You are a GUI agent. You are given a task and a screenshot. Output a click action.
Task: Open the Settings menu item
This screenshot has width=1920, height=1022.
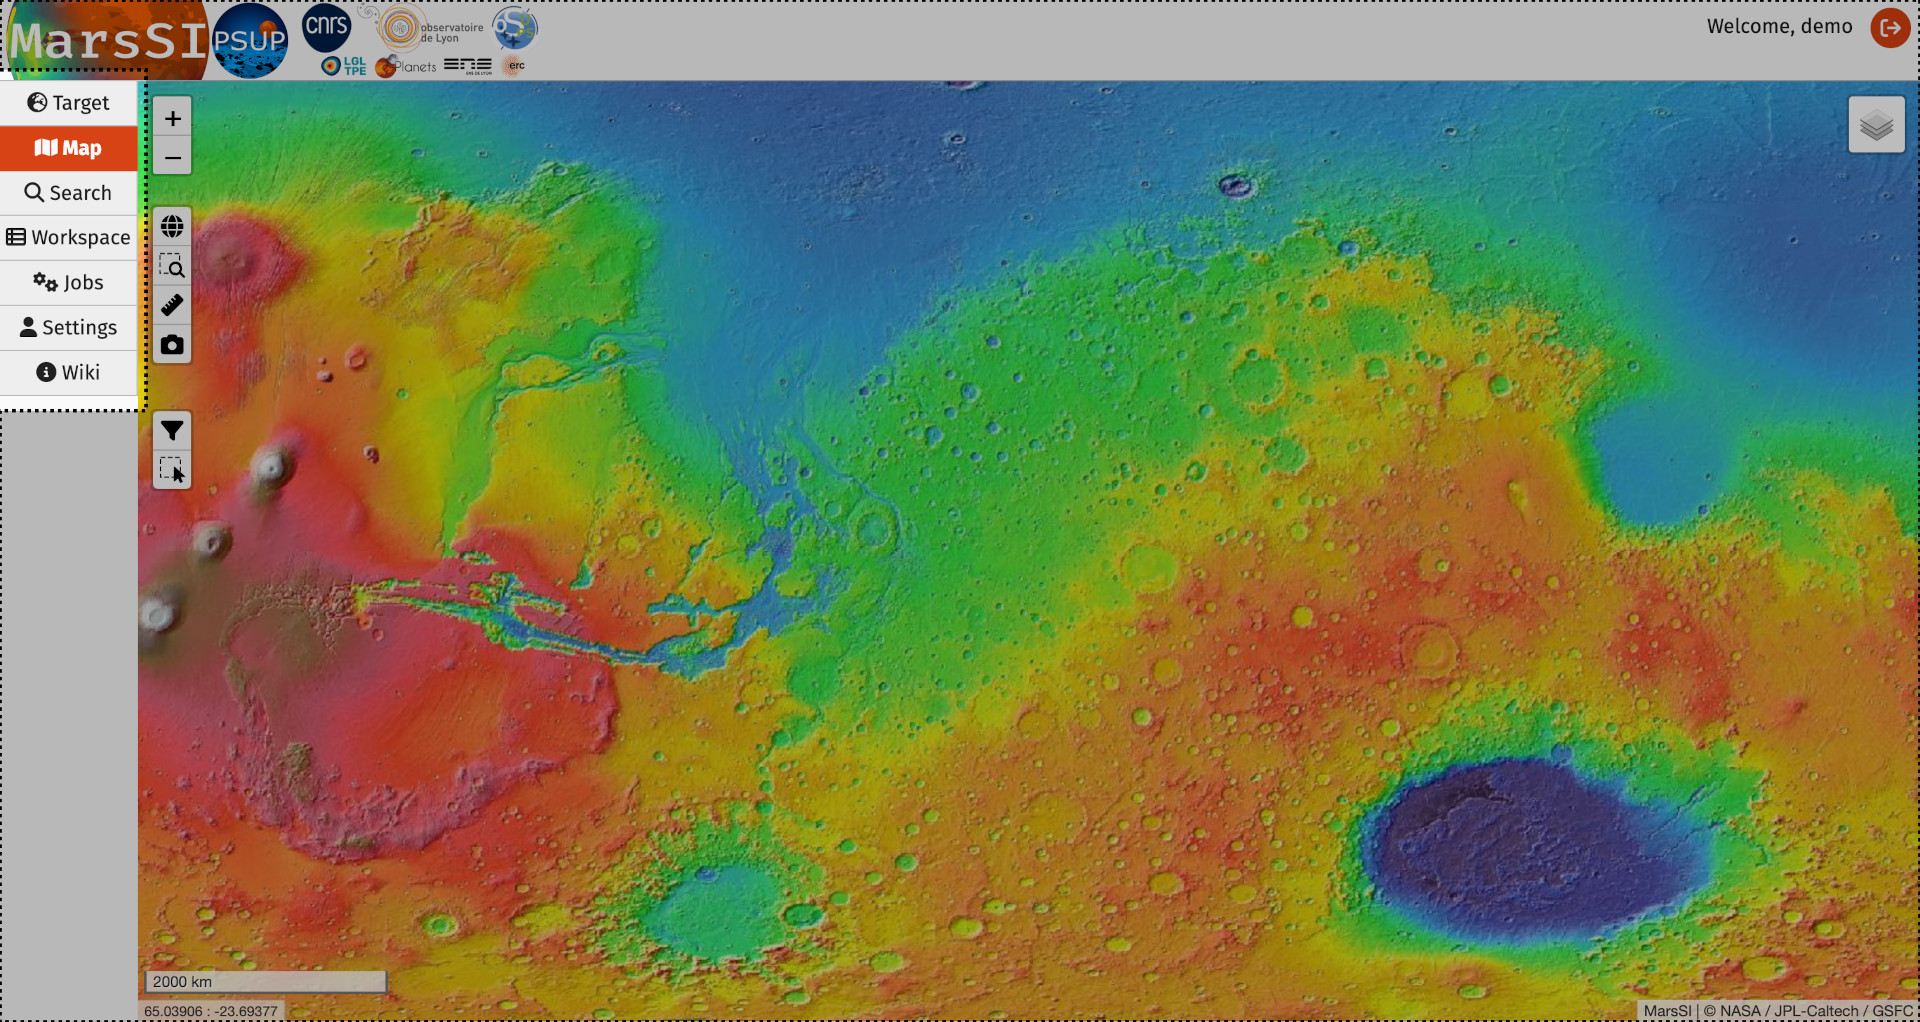tap(69, 328)
